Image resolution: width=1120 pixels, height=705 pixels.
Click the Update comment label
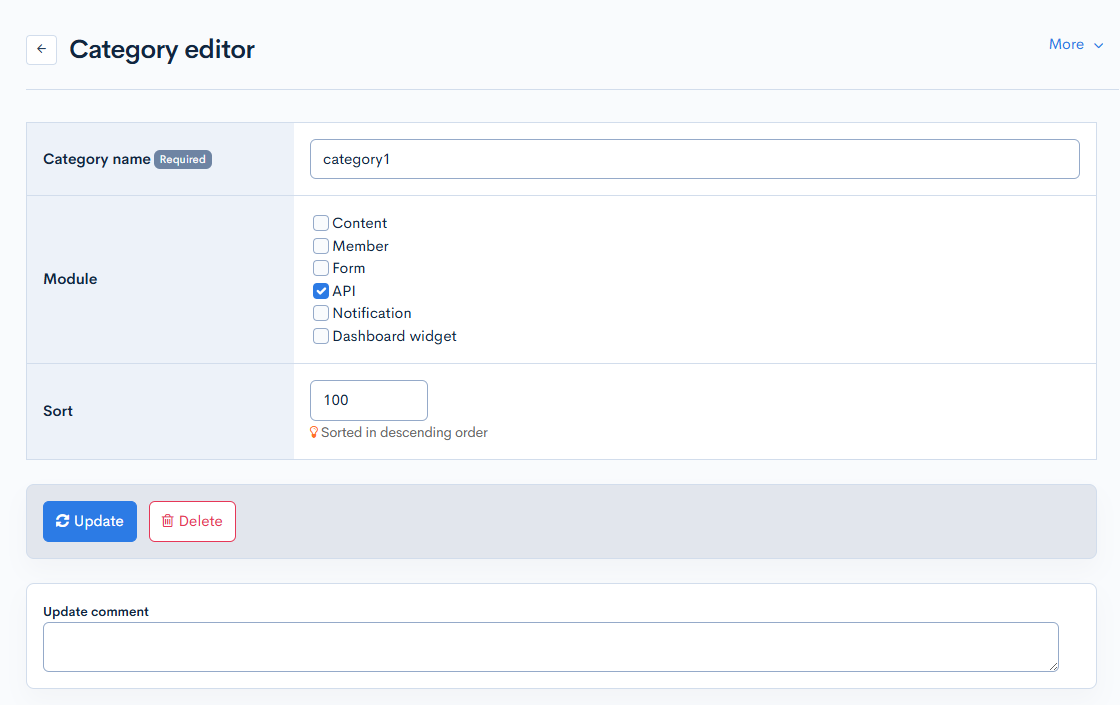[x=96, y=611]
